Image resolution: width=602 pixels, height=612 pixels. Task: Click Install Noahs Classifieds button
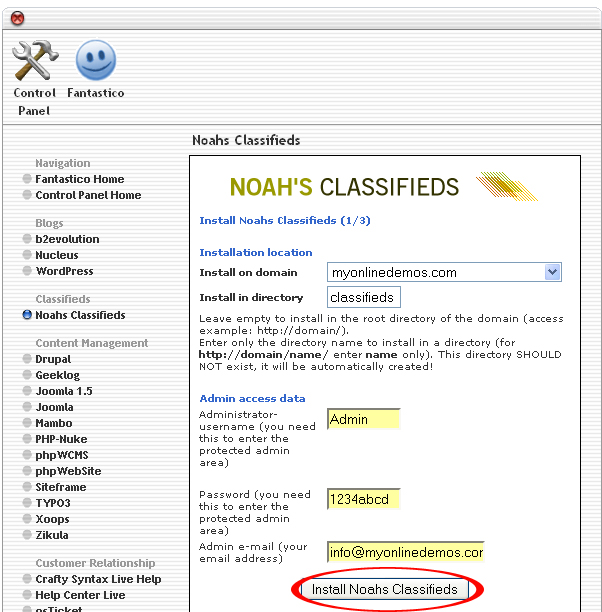tap(385, 589)
